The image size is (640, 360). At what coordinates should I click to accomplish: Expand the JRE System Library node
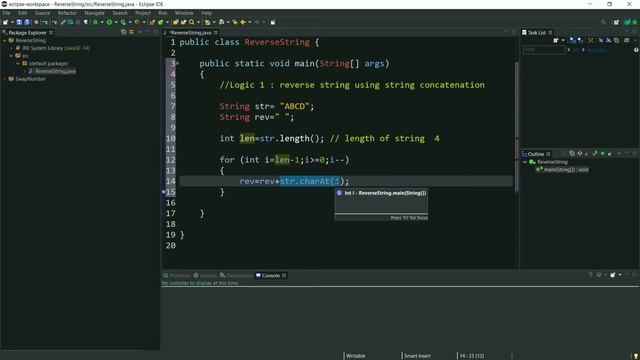tap(11, 48)
